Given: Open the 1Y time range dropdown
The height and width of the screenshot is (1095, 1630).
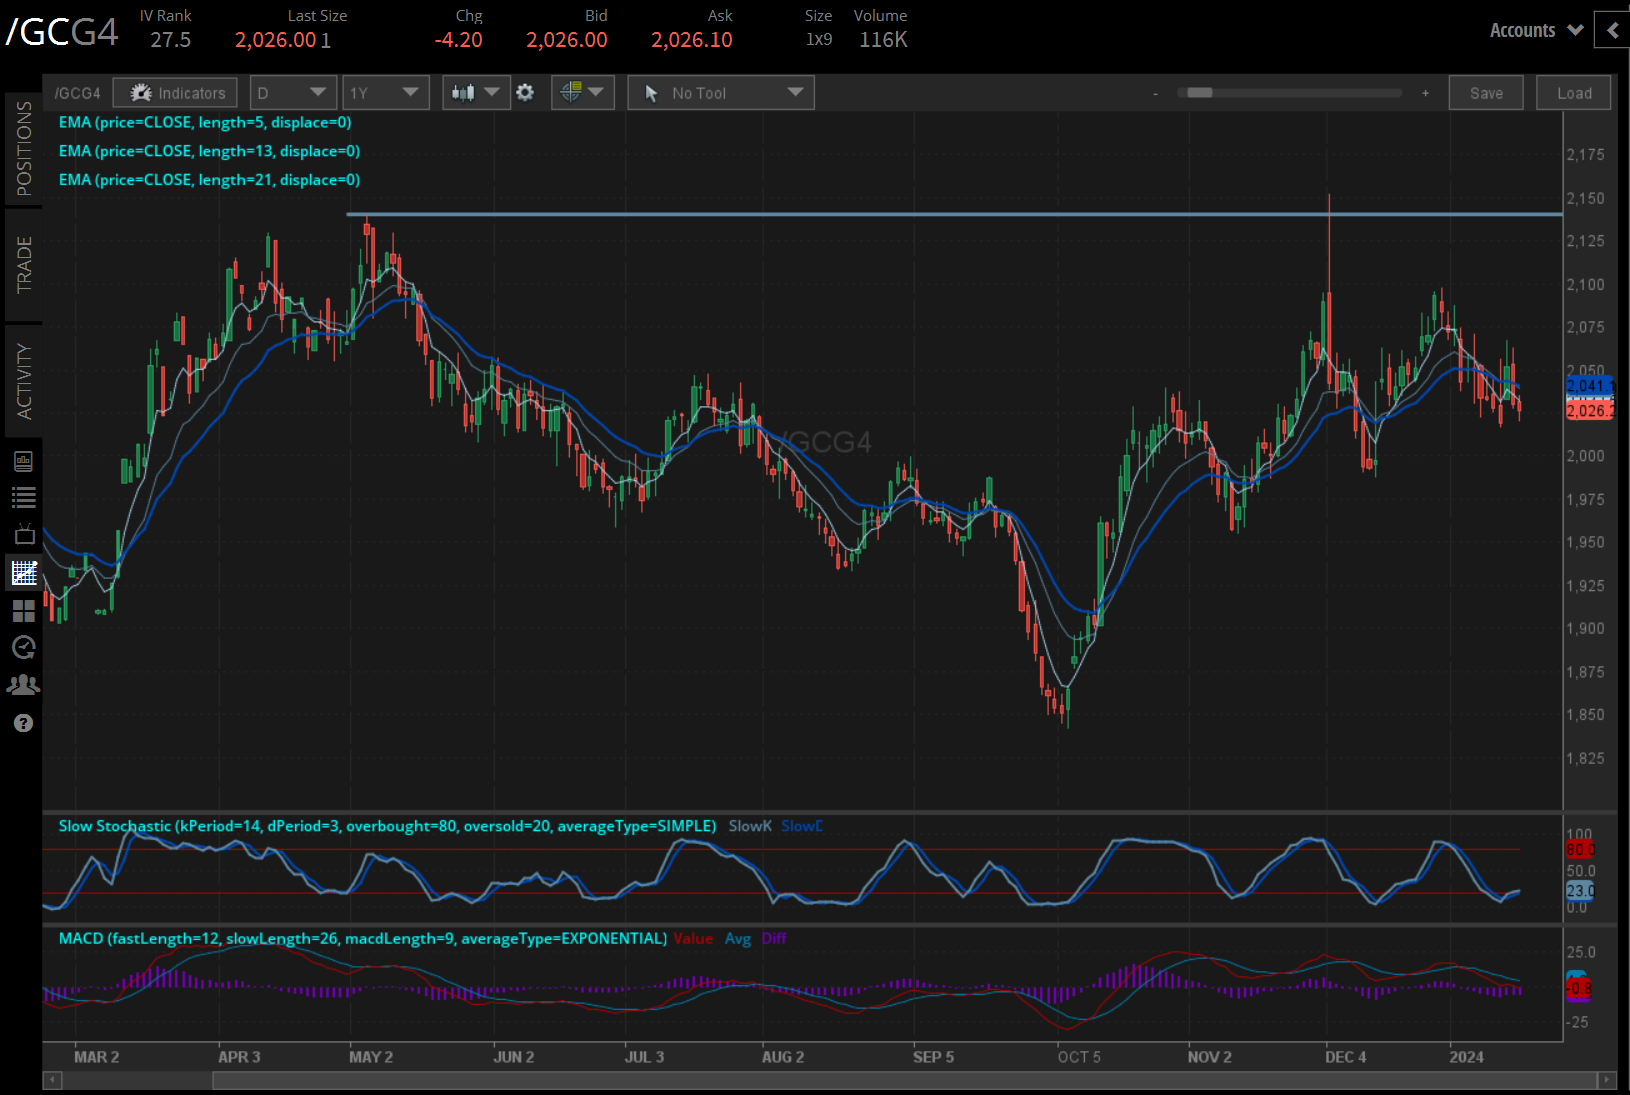Looking at the screenshot, I should click(385, 93).
